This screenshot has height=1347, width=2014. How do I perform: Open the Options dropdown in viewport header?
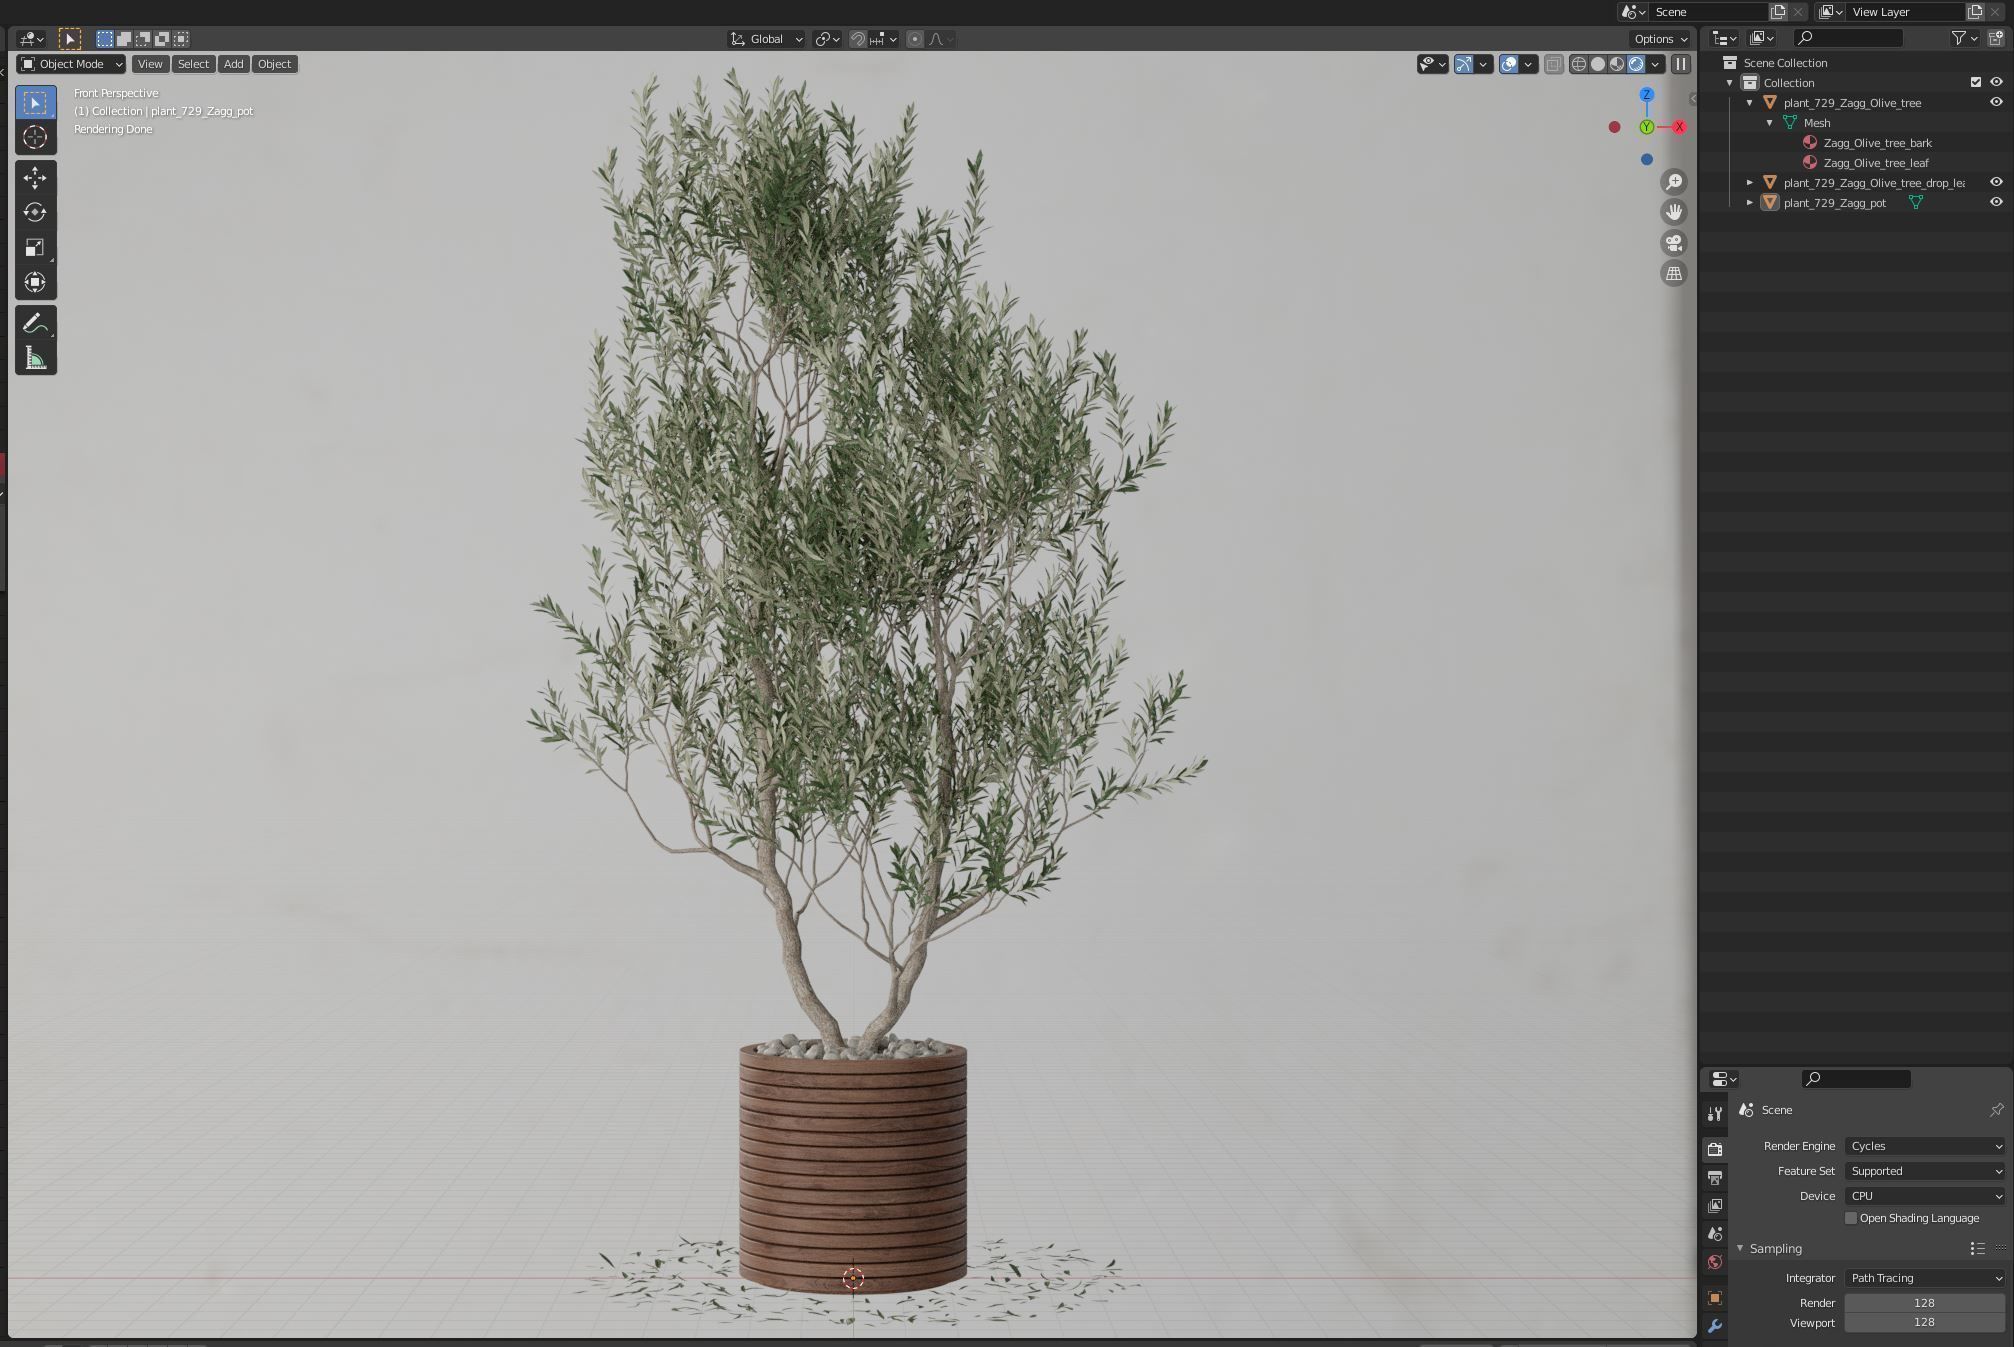tap(1660, 39)
